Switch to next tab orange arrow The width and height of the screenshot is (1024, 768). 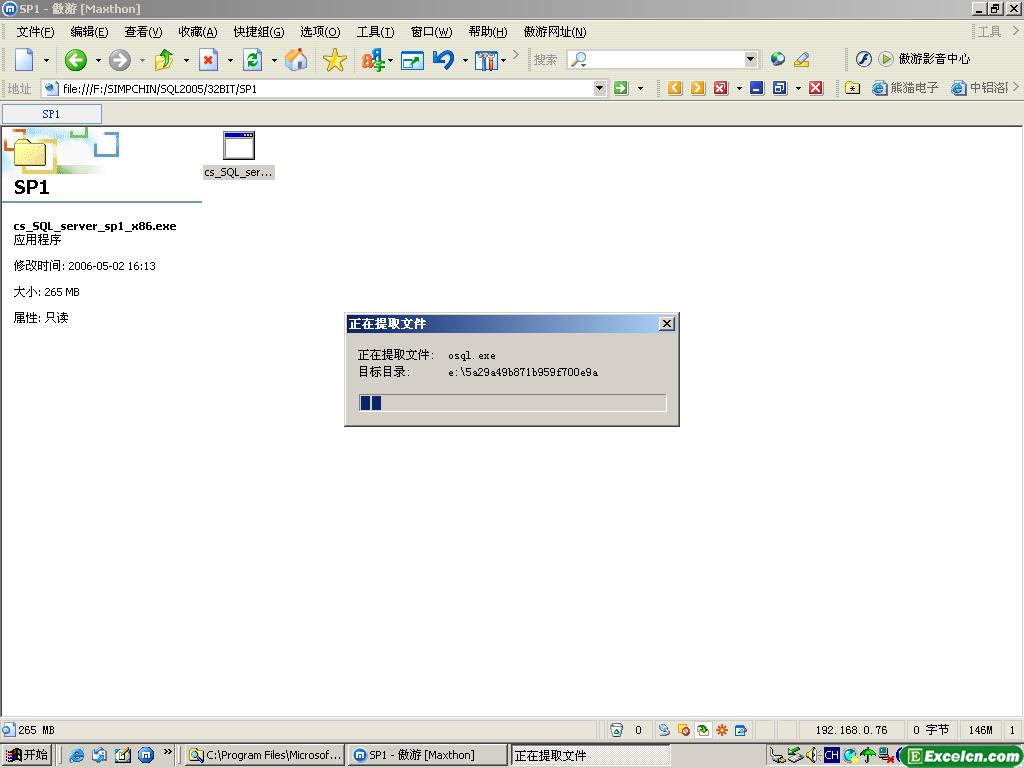pyautogui.click(x=697, y=88)
